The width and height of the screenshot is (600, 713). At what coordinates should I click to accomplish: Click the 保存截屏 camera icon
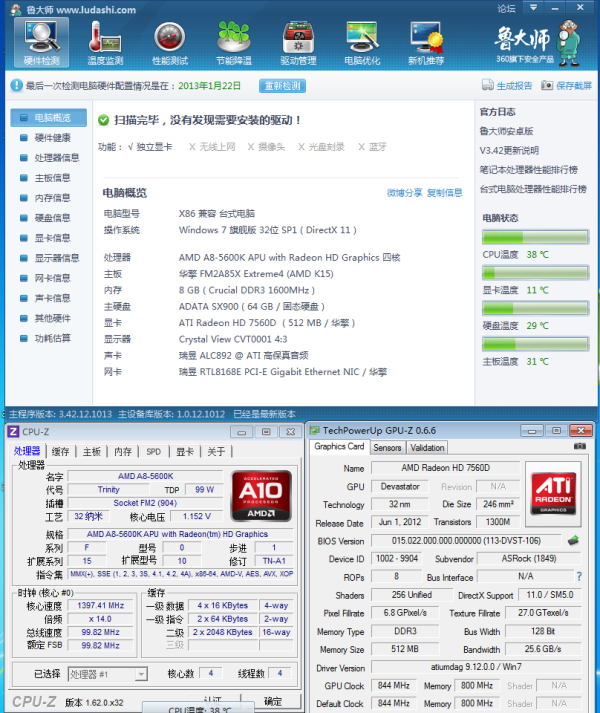[547, 85]
